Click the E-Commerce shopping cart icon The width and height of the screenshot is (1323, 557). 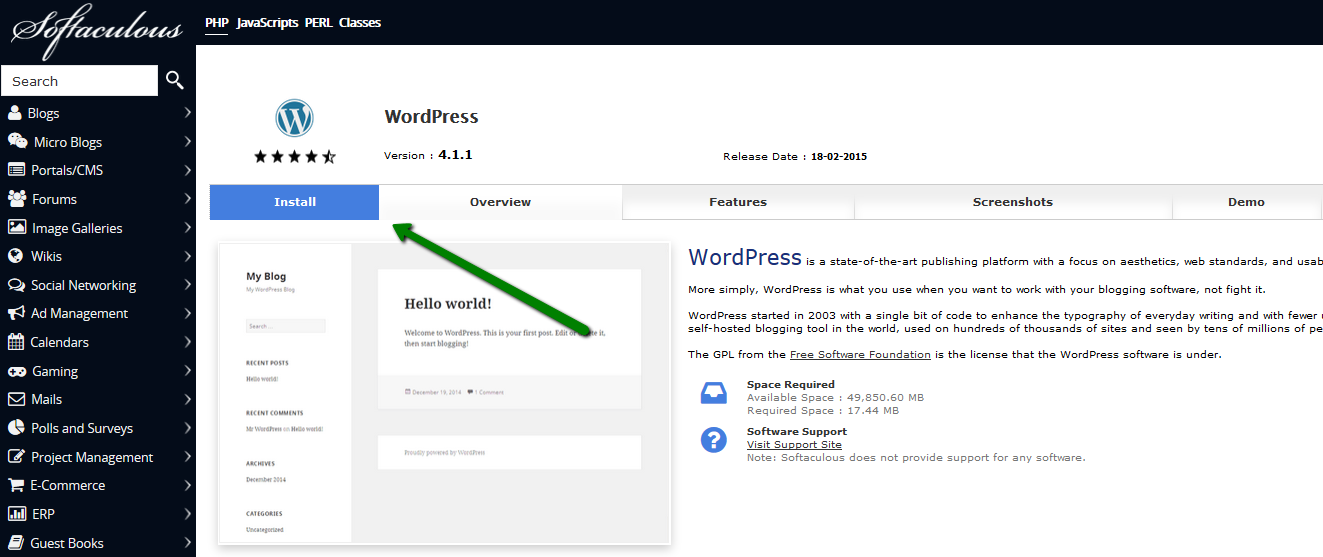(16, 485)
